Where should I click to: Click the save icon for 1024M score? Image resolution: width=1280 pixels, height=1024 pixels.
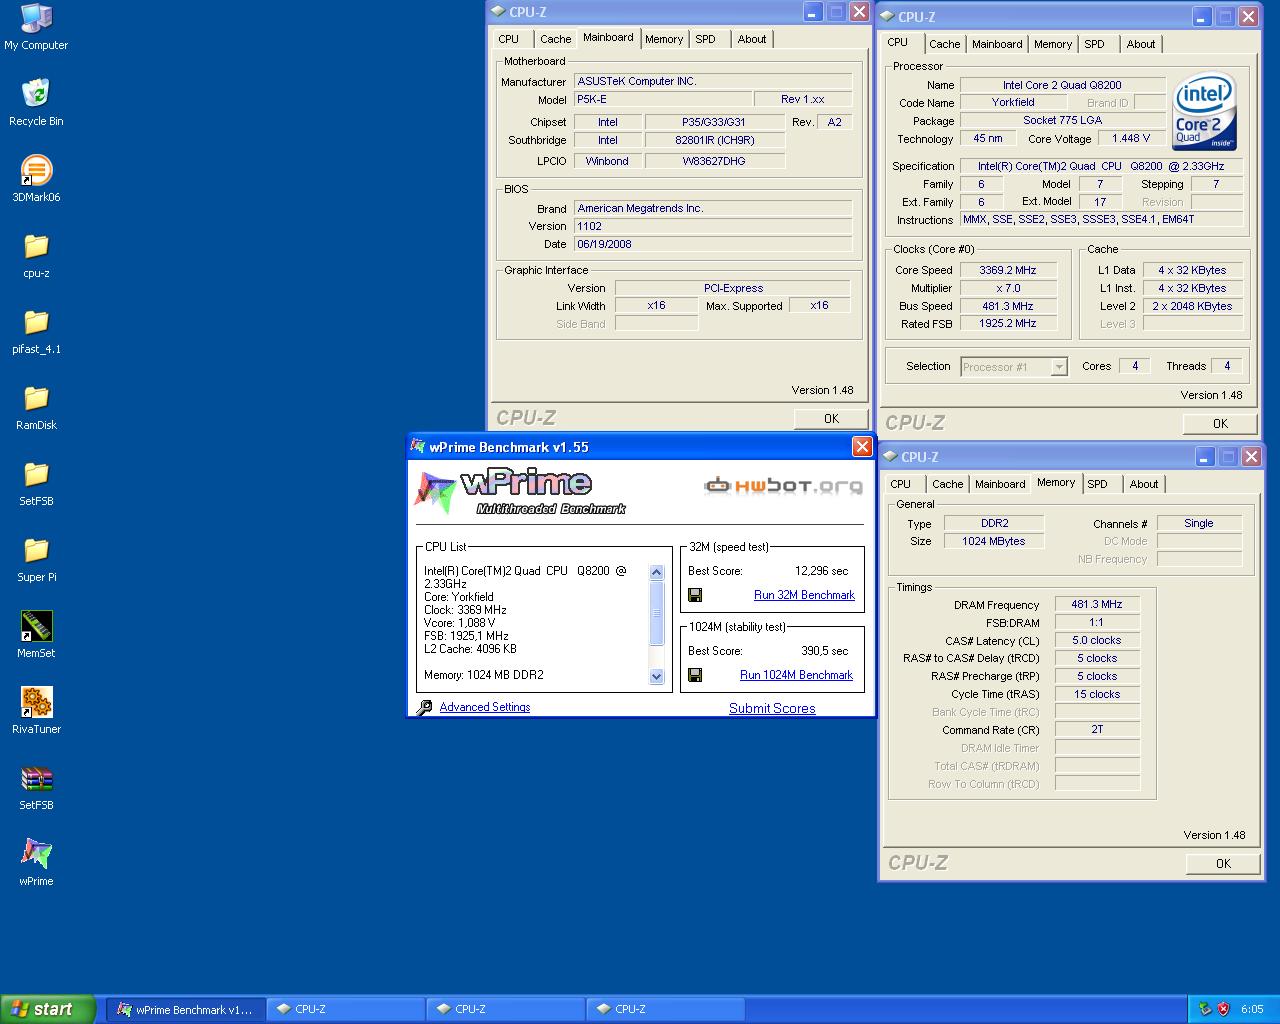pyautogui.click(x=695, y=675)
